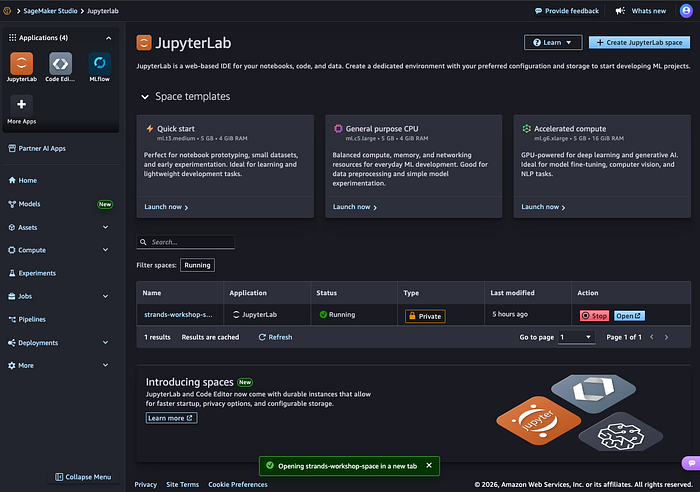The image size is (700, 492).
Task: Click the lock icon in Private badge
Action: click(x=412, y=316)
